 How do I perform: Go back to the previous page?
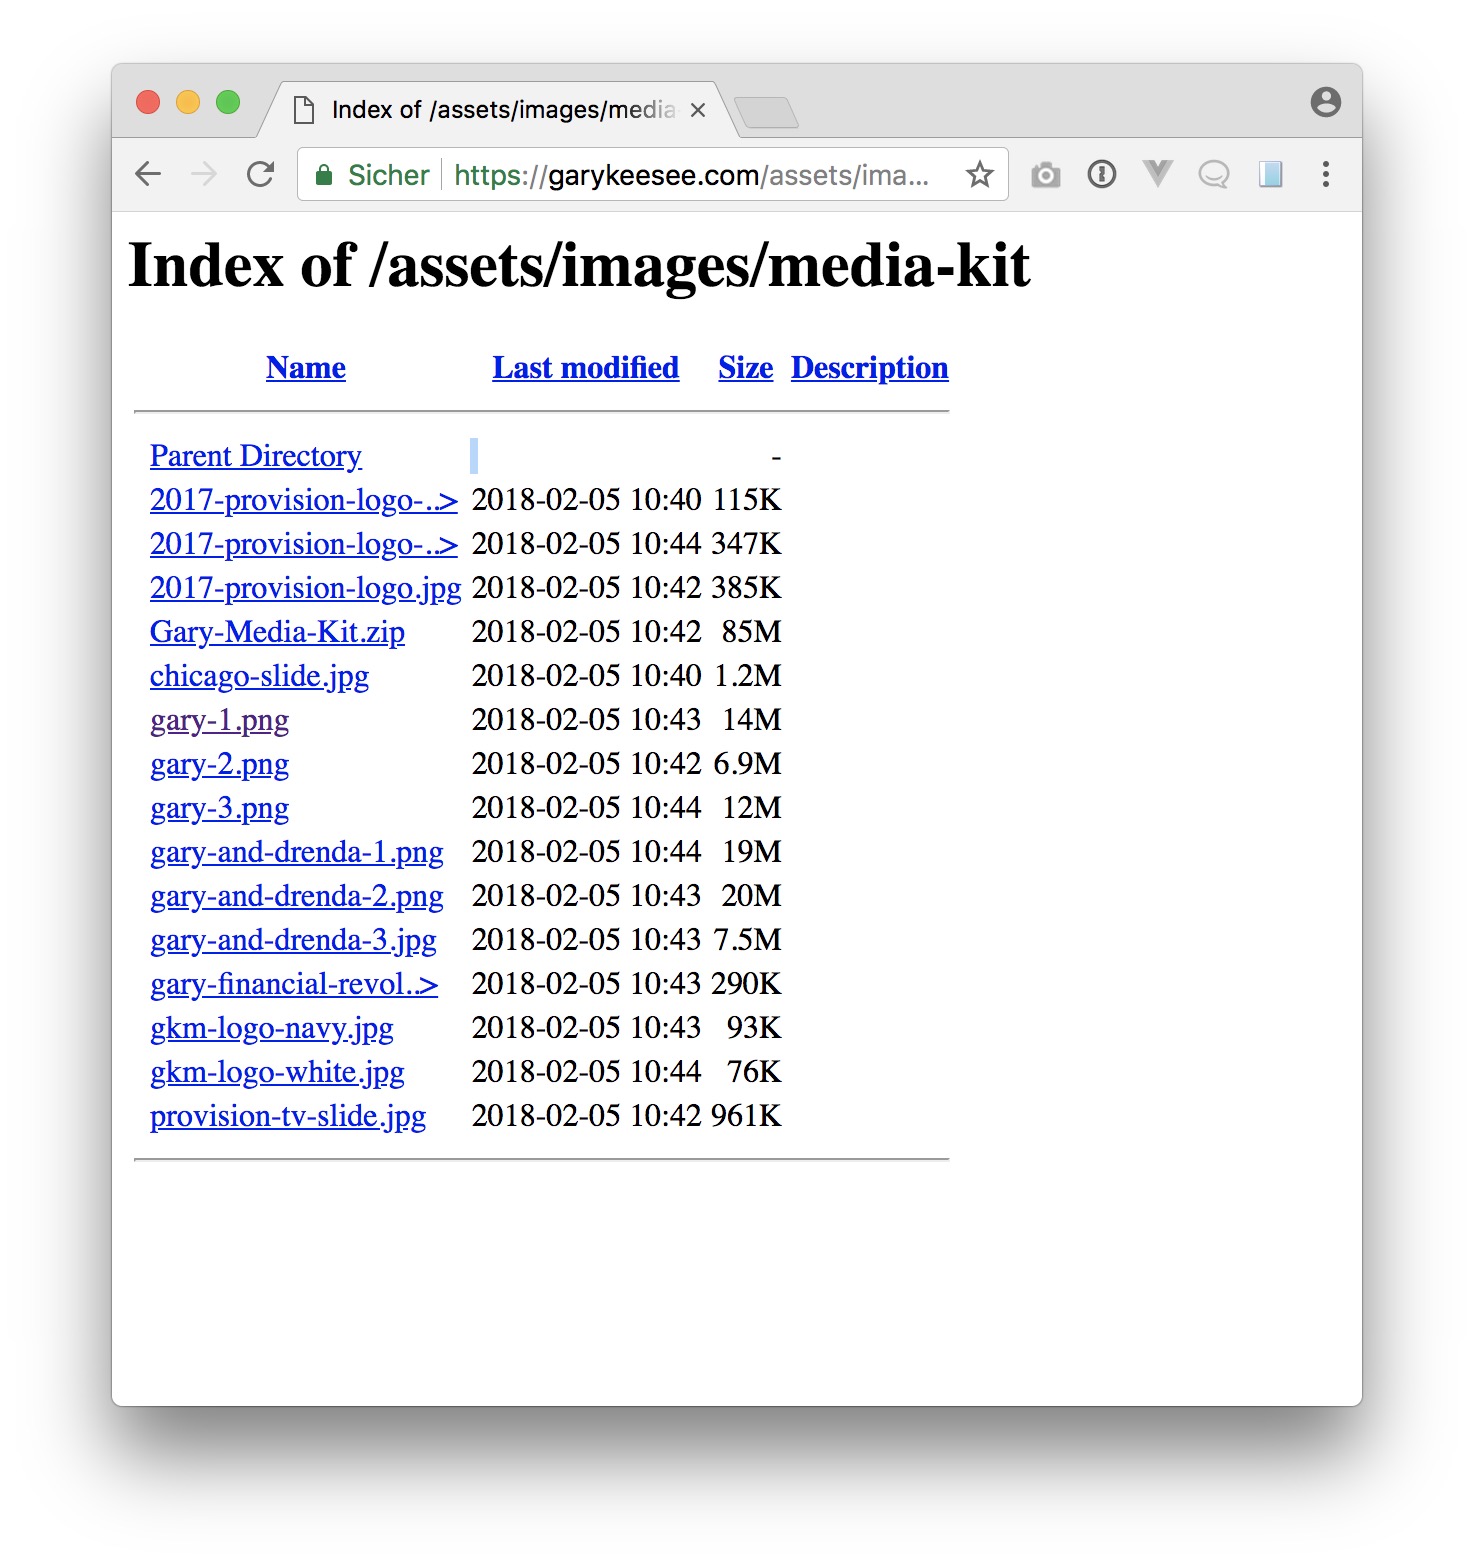tap(148, 174)
